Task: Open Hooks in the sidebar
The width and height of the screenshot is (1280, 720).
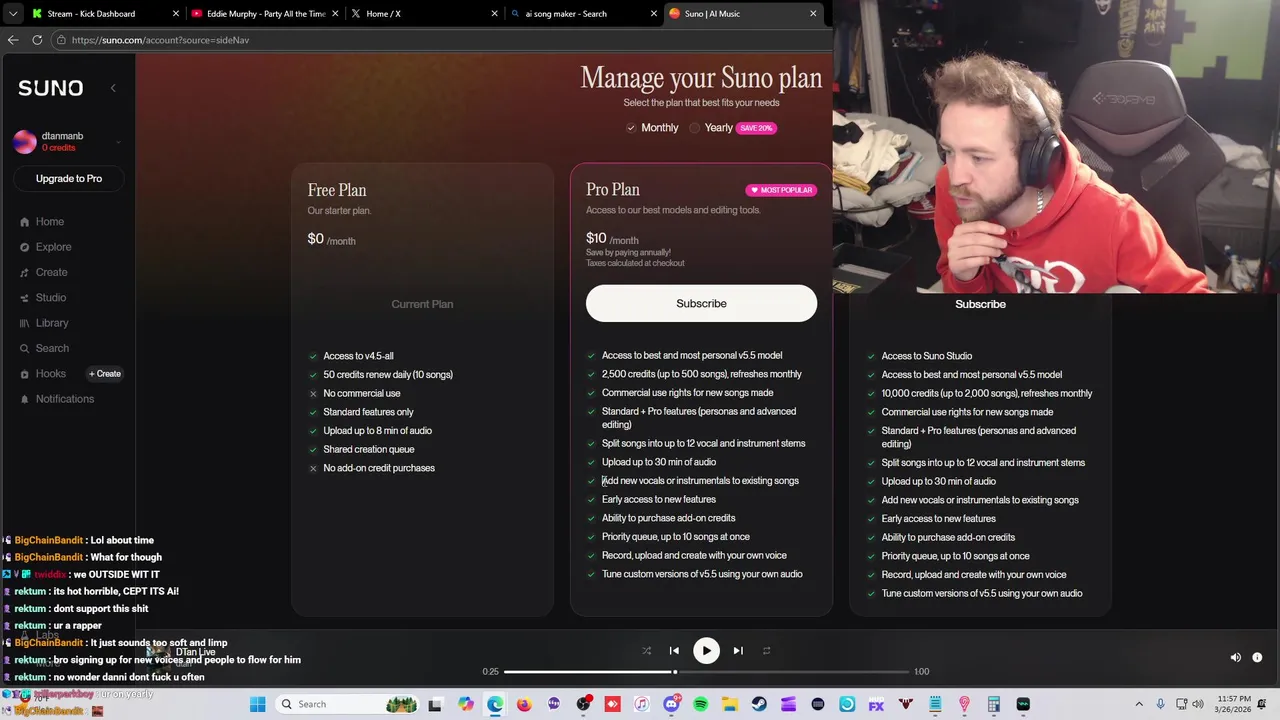Action: (x=43, y=374)
